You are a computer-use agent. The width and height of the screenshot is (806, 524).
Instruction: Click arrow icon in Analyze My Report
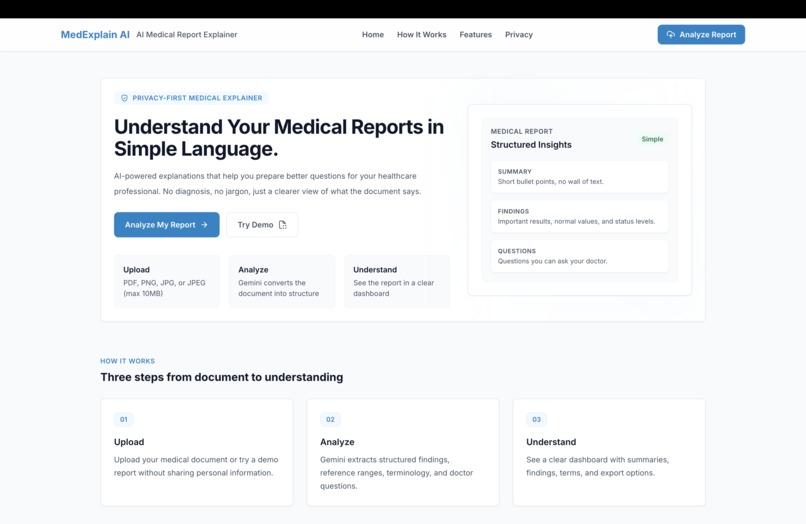204,225
